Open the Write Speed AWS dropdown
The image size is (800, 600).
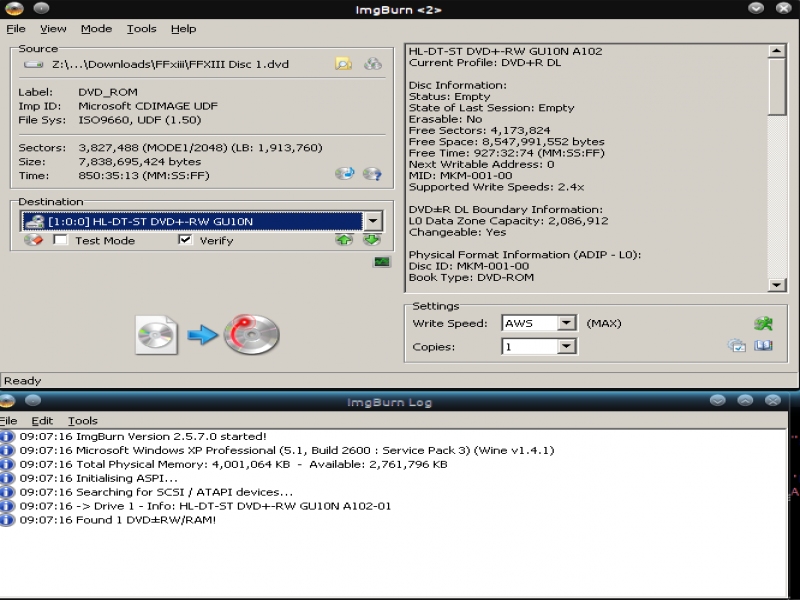coord(566,323)
